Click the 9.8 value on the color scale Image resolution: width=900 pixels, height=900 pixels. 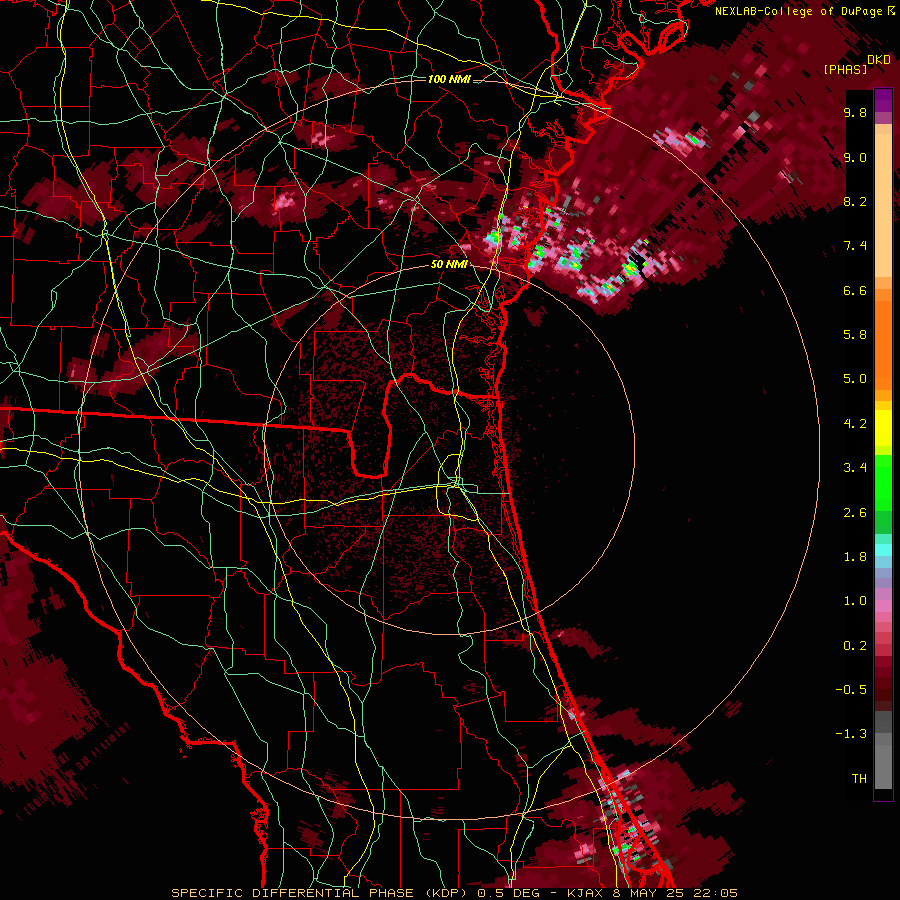855,112
